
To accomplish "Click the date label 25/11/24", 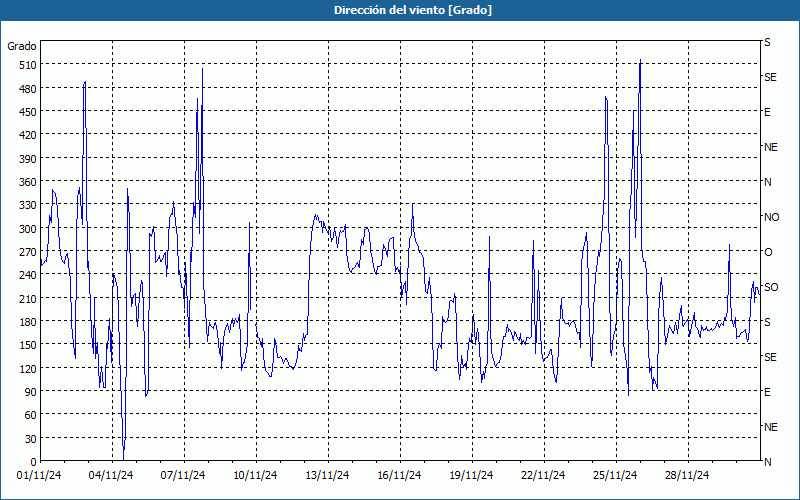I will (x=615, y=475).
